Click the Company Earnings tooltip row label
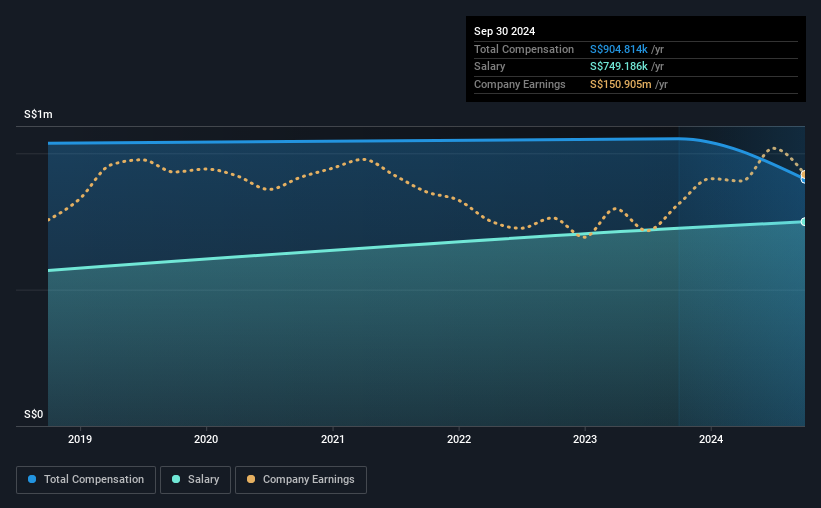Image resolution: width=821 pixels, height=508 pixels. pyautogui.click(x=519, y=84)
